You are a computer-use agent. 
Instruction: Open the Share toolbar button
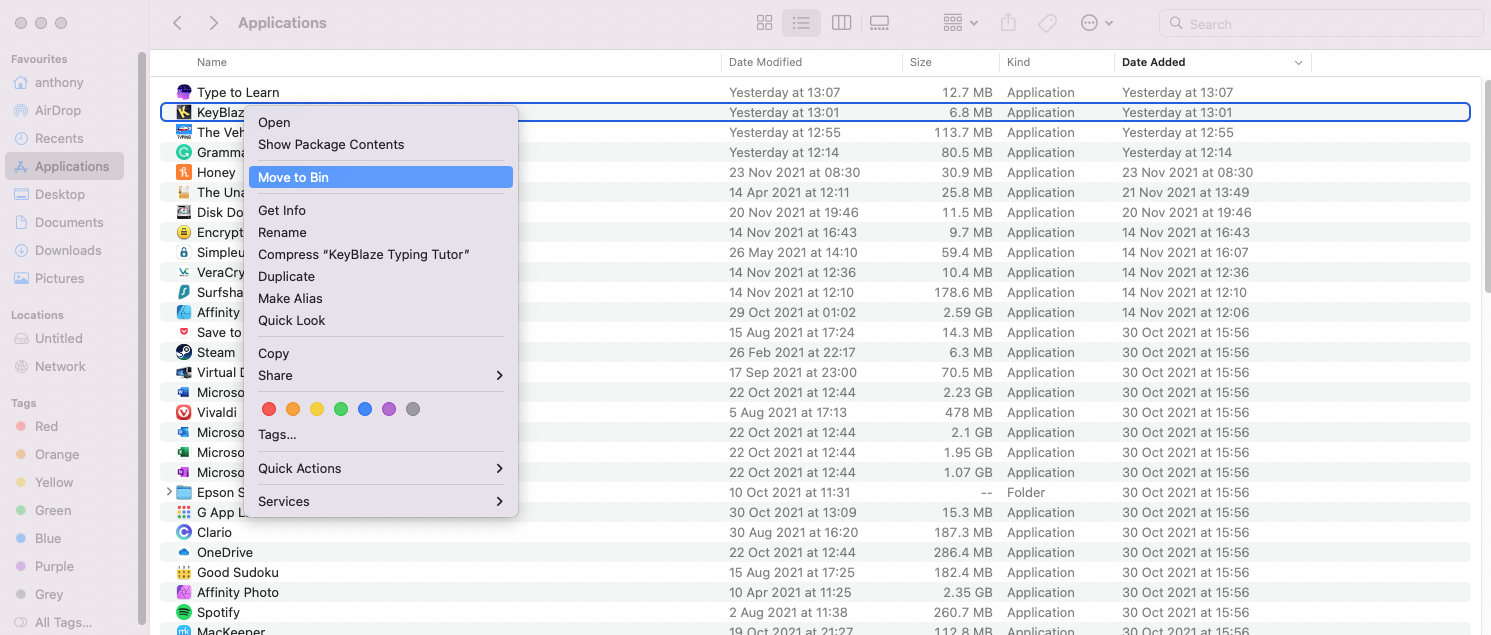coord(1008,23)
